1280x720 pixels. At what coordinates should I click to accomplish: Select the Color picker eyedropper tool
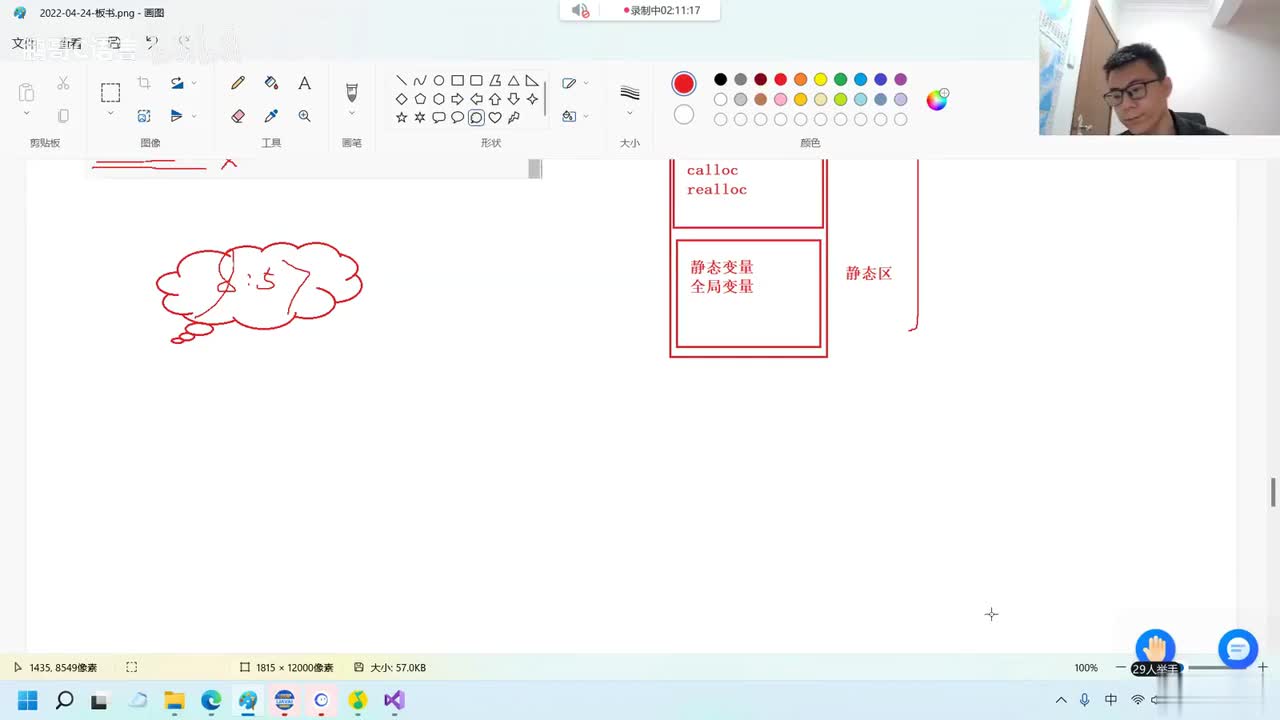271,116
